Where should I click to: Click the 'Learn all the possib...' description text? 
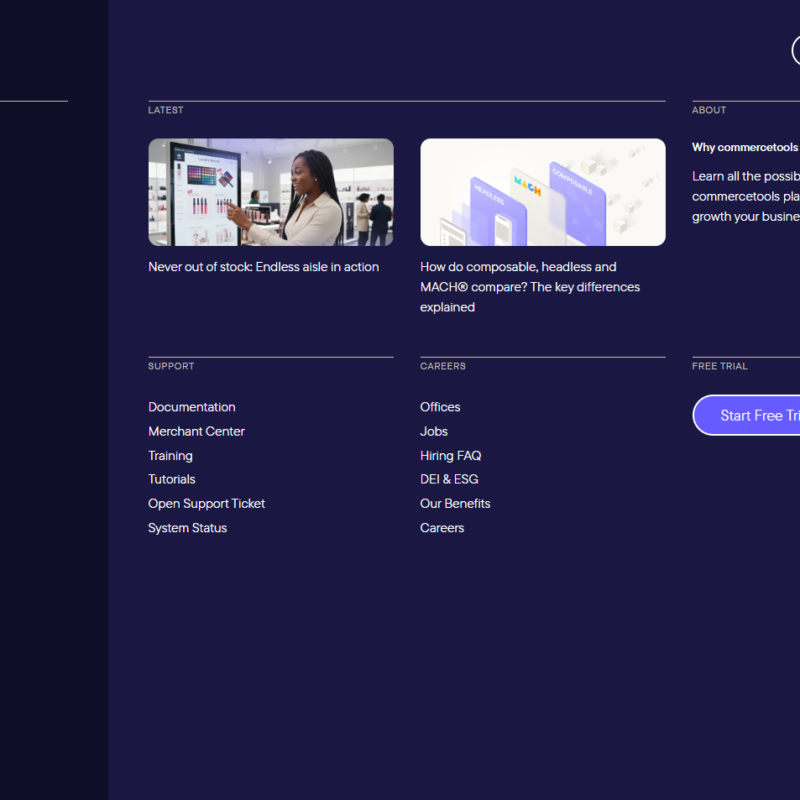[746, 196]
